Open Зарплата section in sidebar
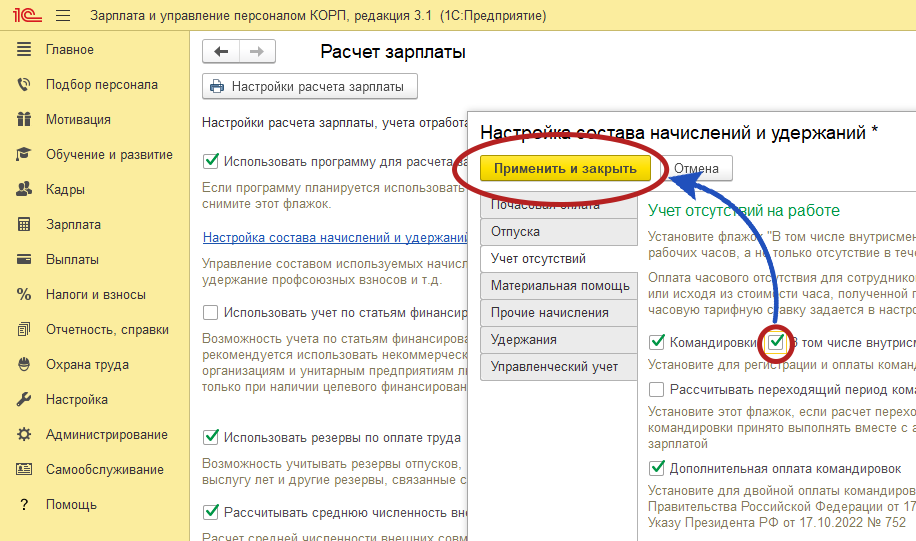916x541 pixels. point(73,225)
